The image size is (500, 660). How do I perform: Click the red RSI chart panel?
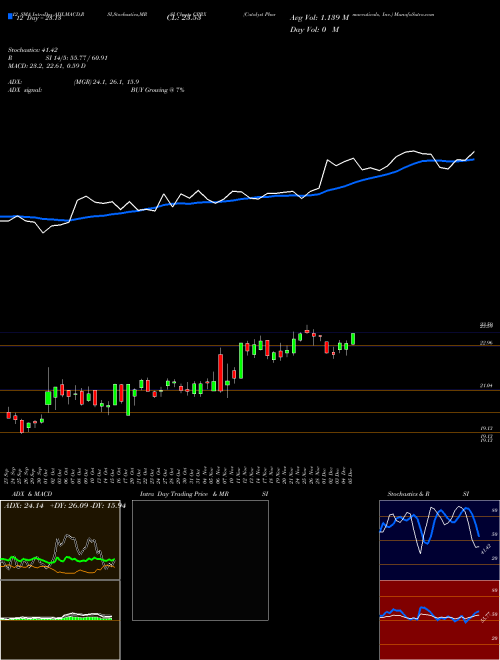(439, 620)
